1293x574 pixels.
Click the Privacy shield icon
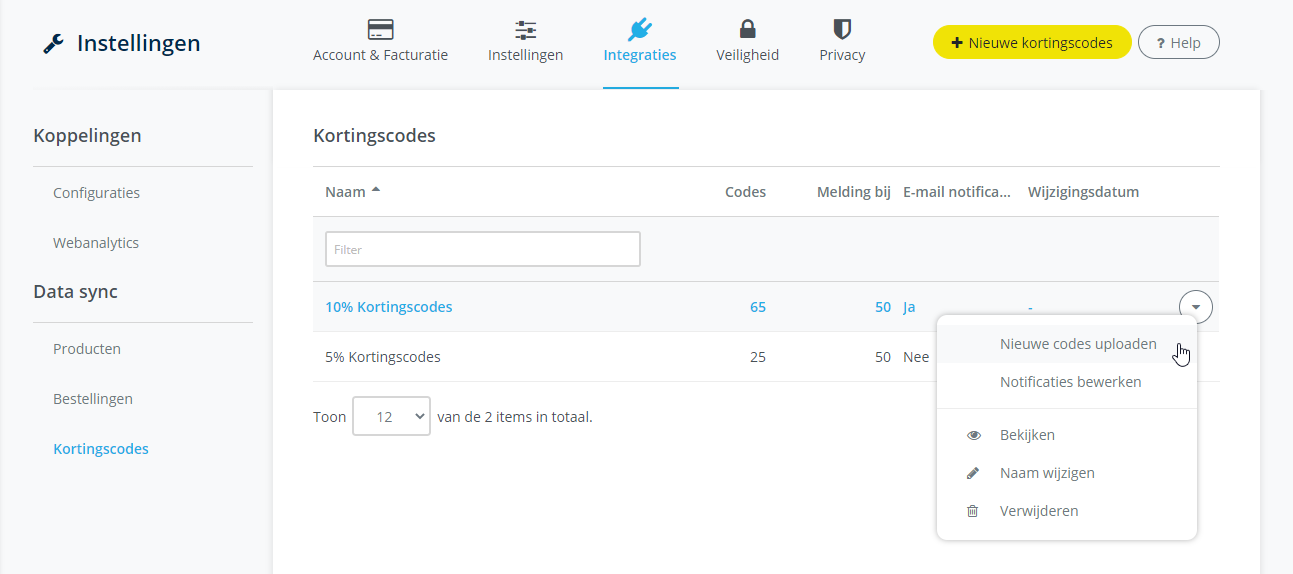[842, 29]
